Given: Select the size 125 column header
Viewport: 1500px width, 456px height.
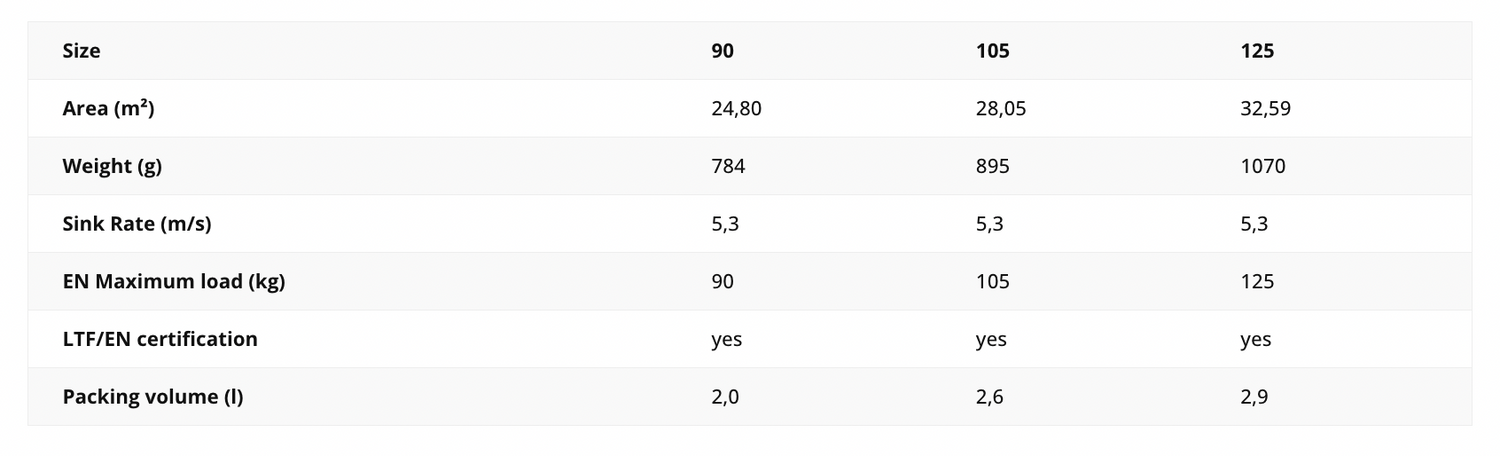Looking at the screenshot, I should pyautogui.click(x=1257, y=51).
